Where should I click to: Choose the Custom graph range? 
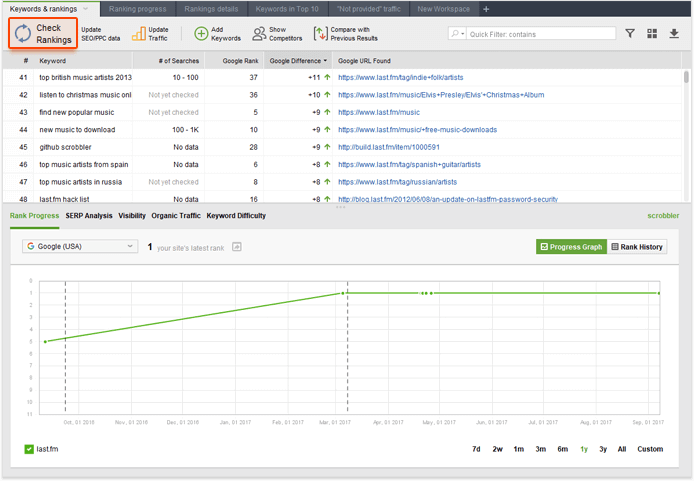pyautogui.click(x=650, y=449)
